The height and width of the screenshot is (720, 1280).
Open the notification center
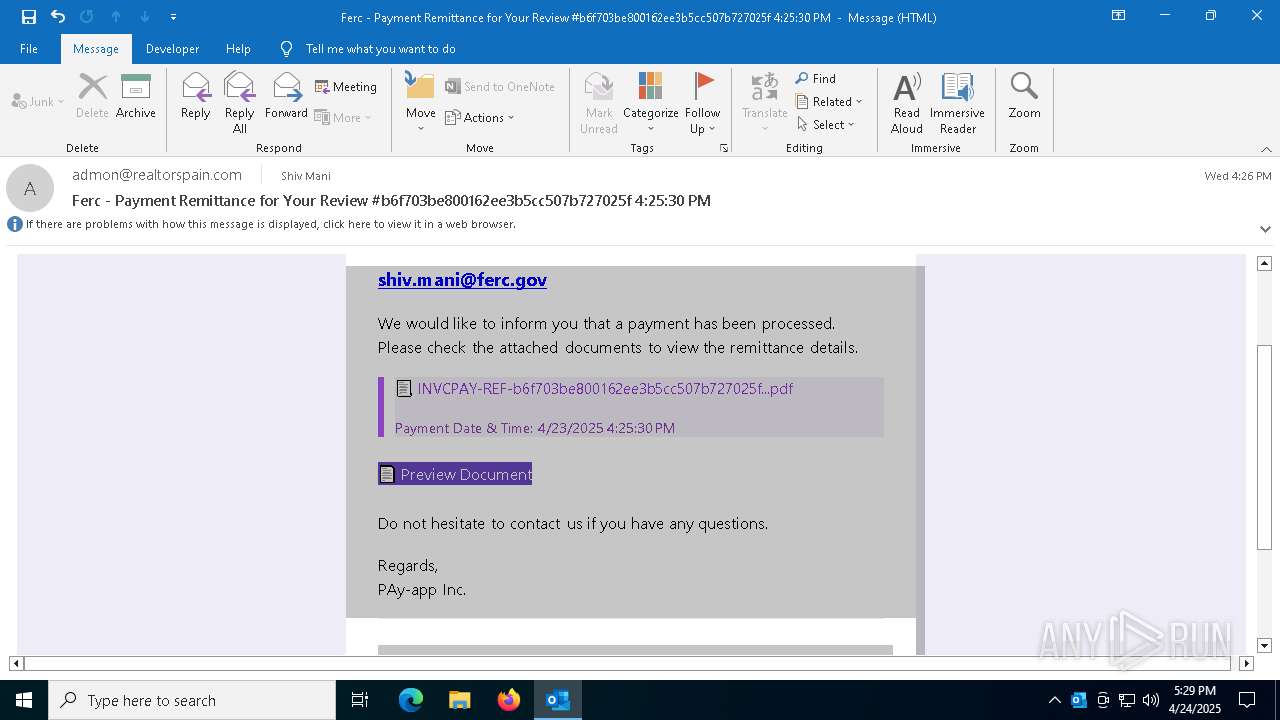1247,700
